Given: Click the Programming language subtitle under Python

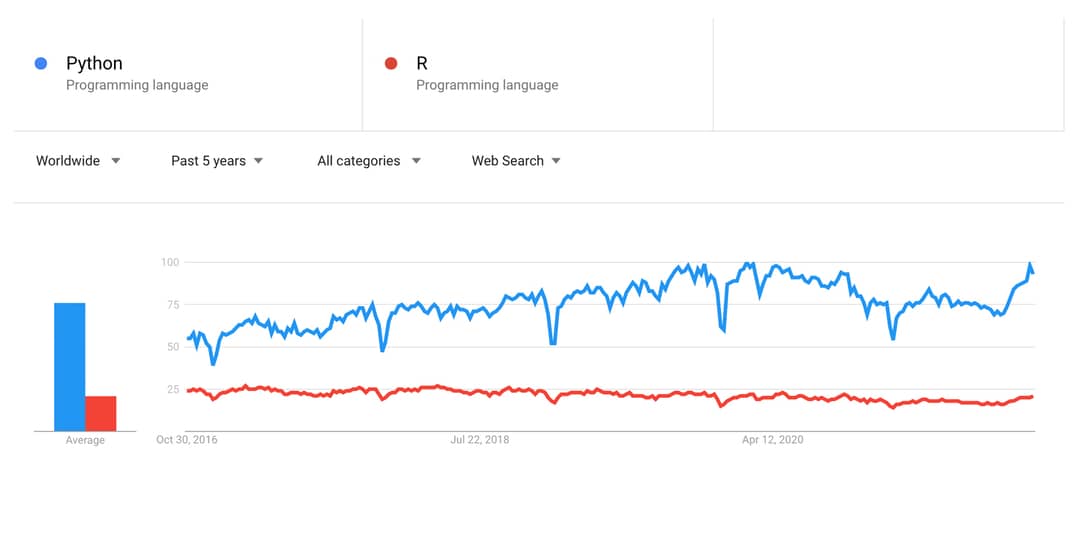Looking at the screenshot, I should 137,85.
